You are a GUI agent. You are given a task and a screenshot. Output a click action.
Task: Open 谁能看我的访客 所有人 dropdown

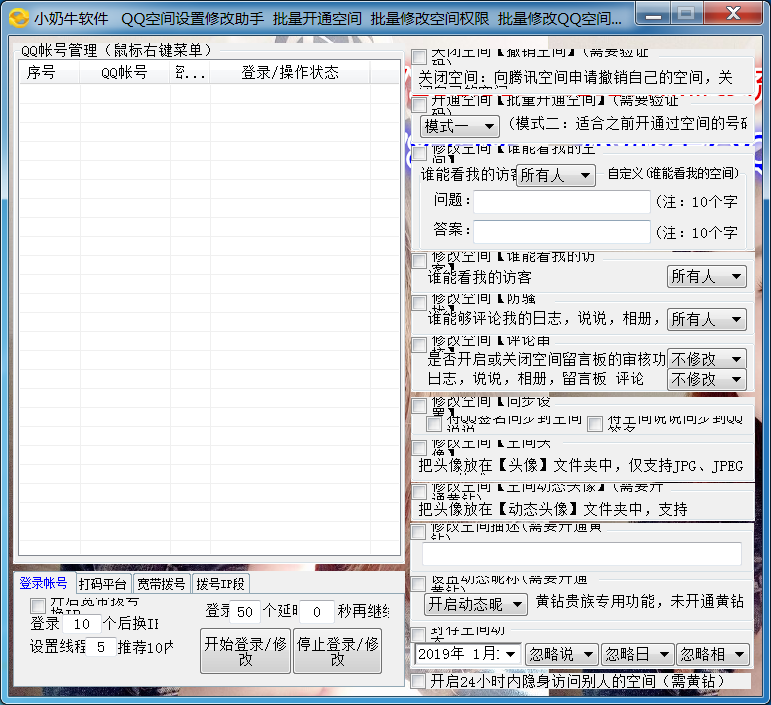point(707,277)
